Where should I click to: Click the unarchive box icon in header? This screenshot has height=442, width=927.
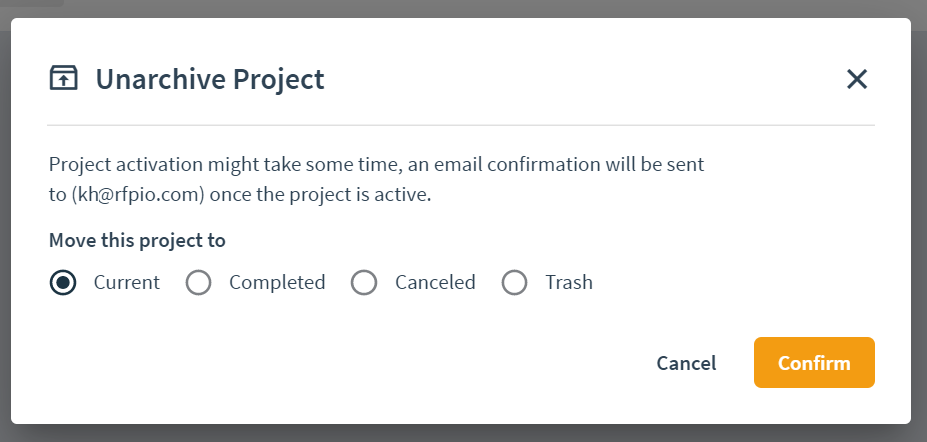pyautogui.click(x=63, y=78)
